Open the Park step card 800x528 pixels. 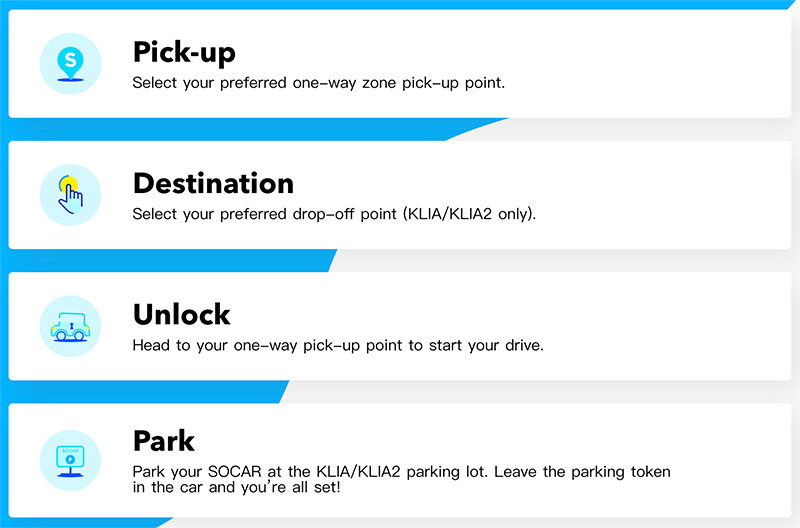tap(400, 460)
